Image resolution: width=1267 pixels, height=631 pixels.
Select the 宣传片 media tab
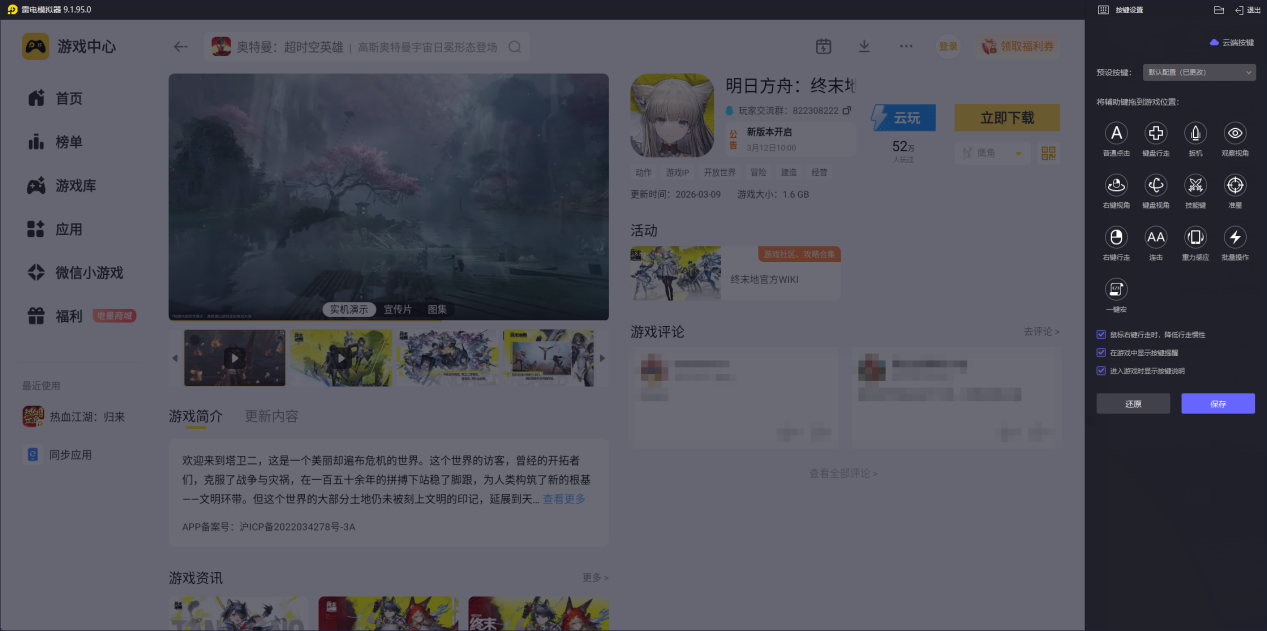(398, 309)
